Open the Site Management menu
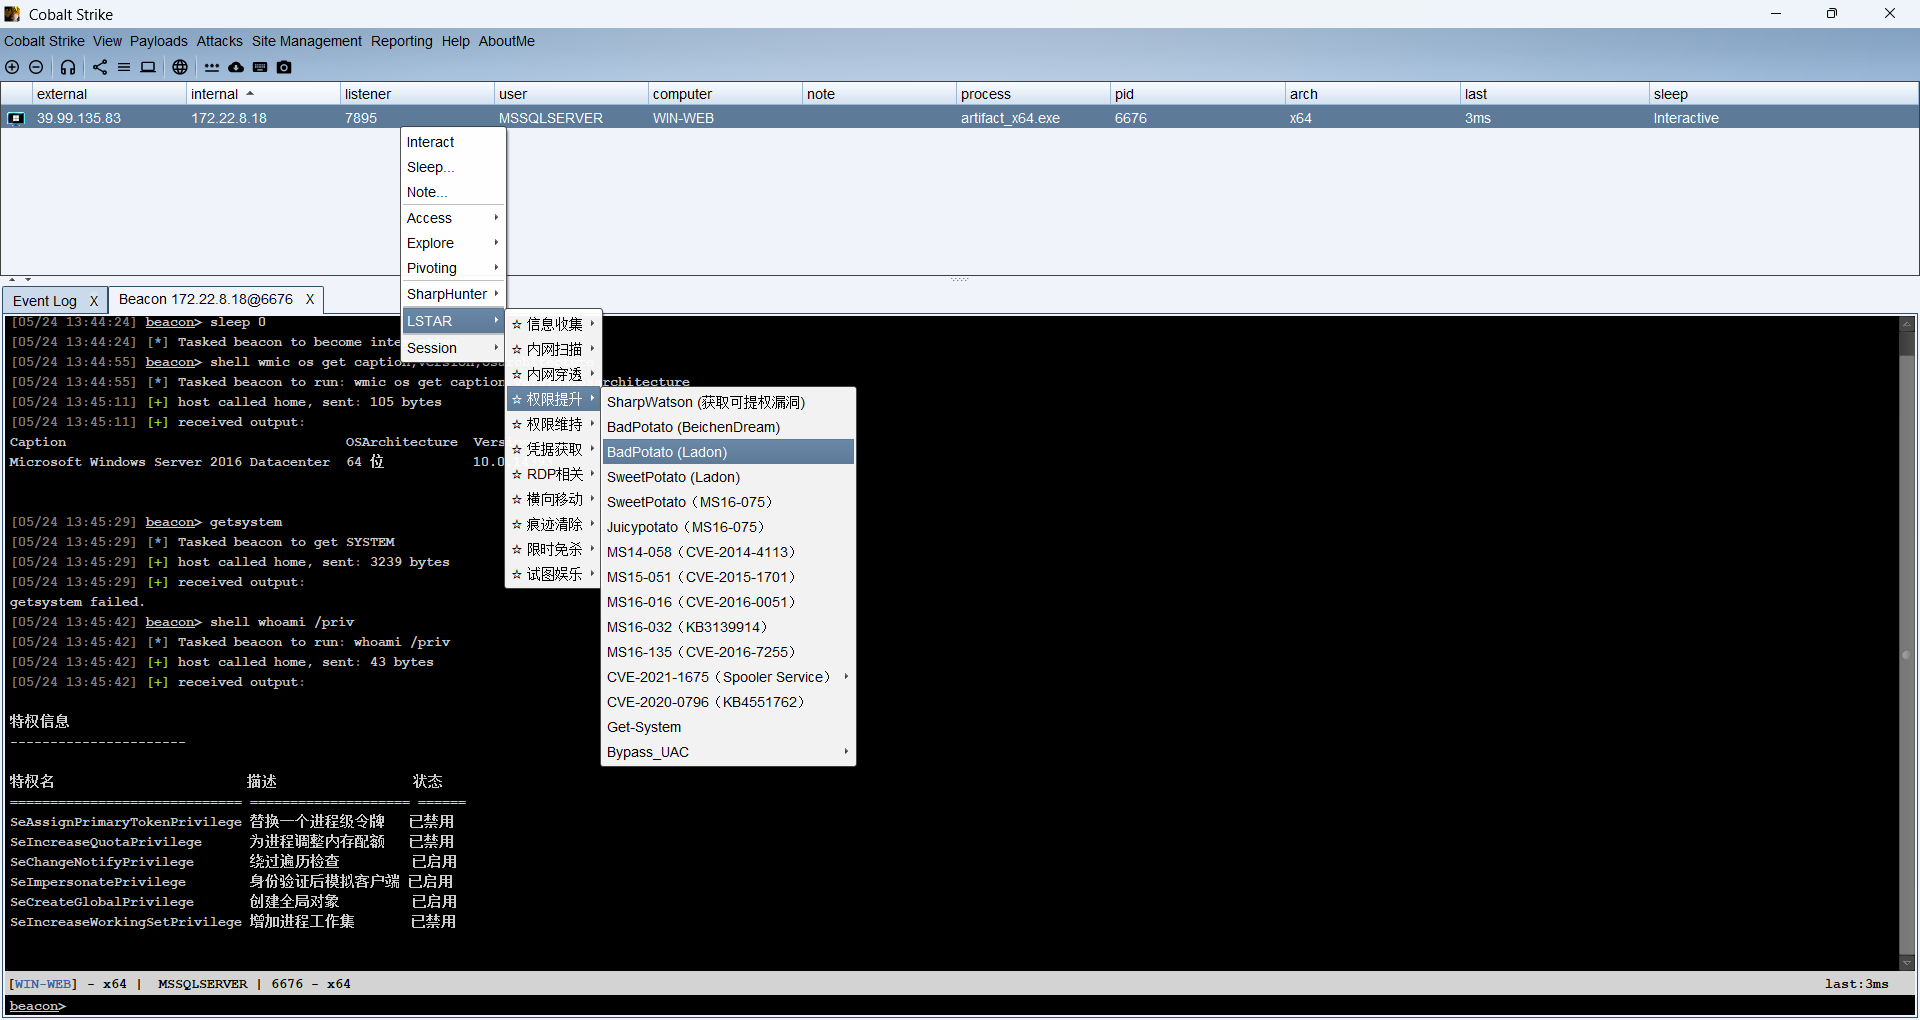 307,41
